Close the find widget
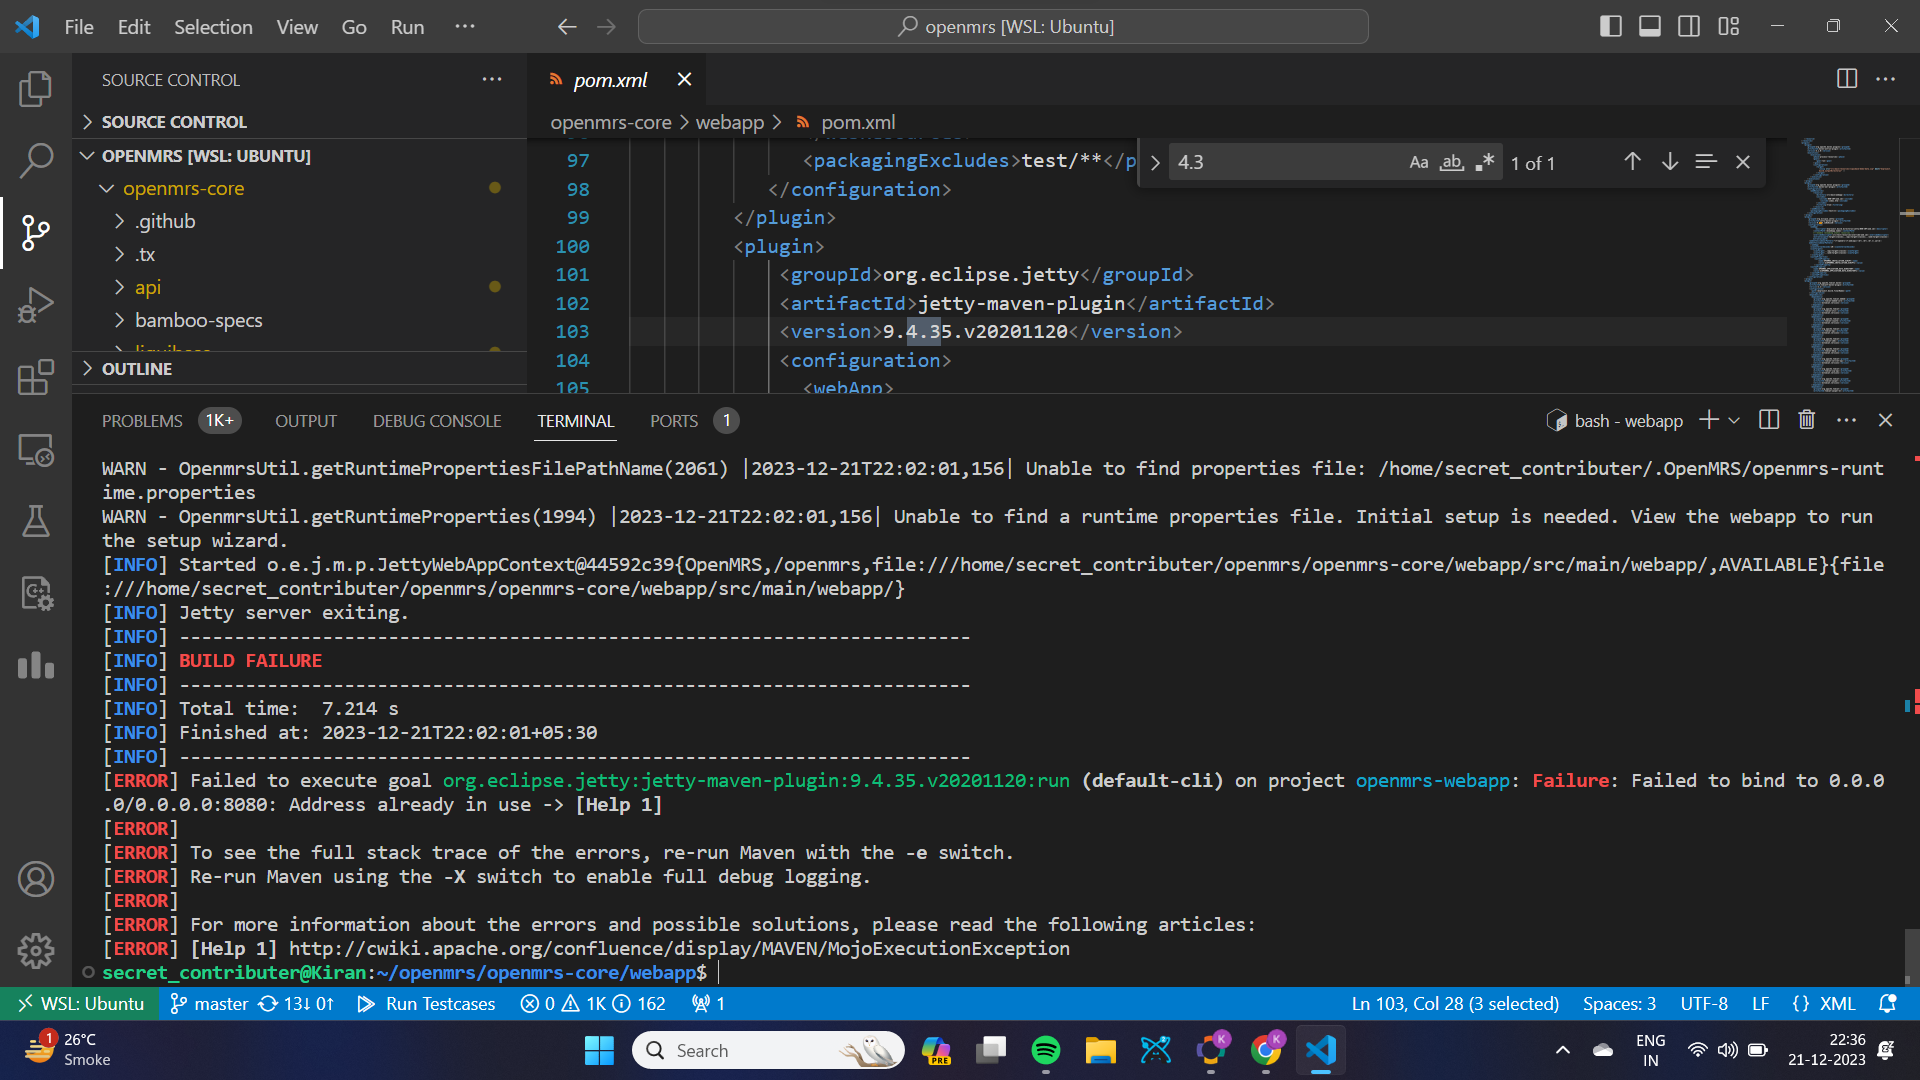The width and height of the screenshot is (1920, 1080). tap(1743, 162)
